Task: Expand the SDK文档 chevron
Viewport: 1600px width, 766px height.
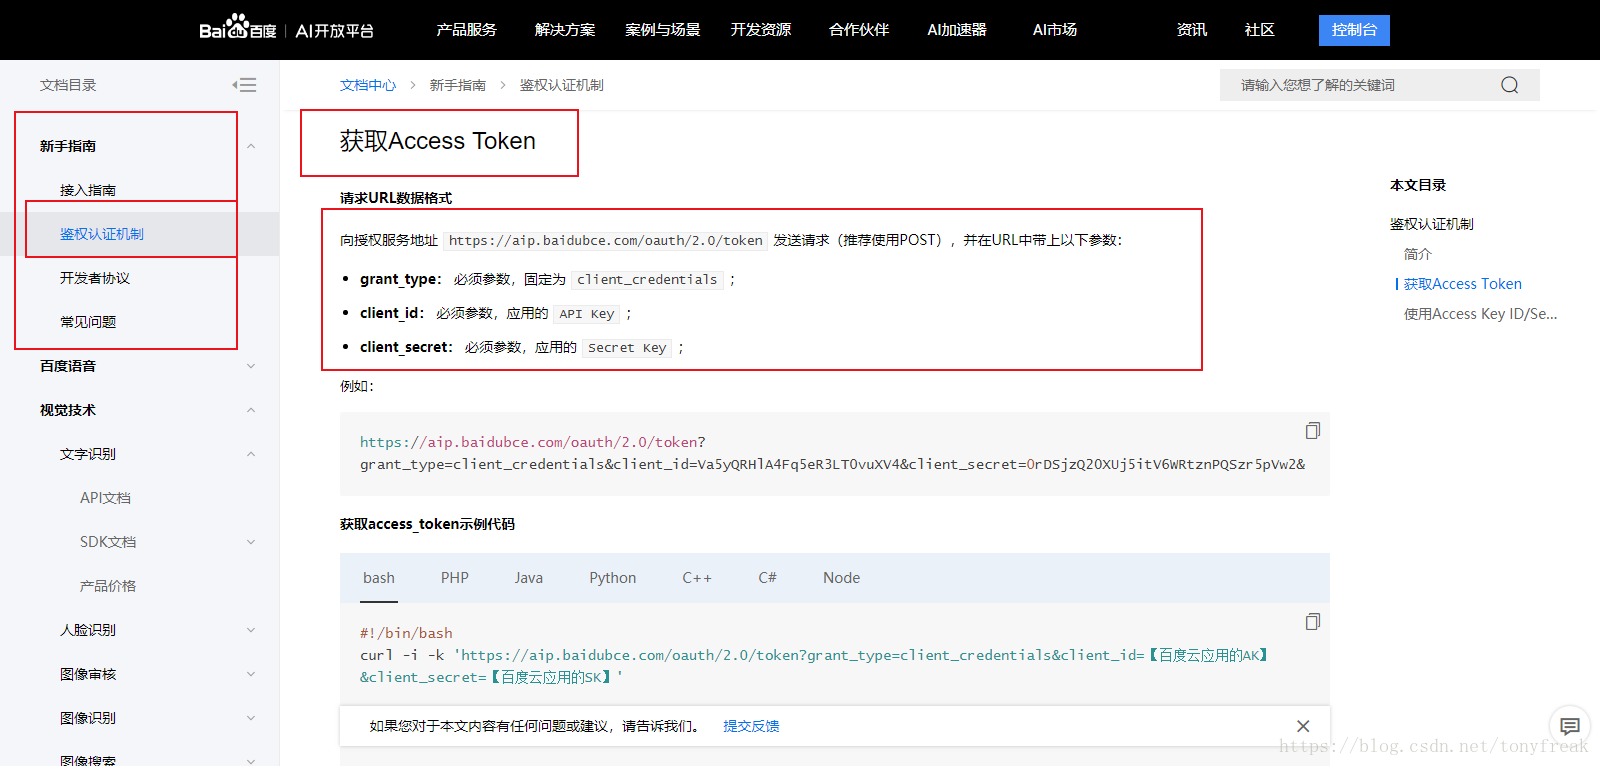Action: (x=251, y=542)
